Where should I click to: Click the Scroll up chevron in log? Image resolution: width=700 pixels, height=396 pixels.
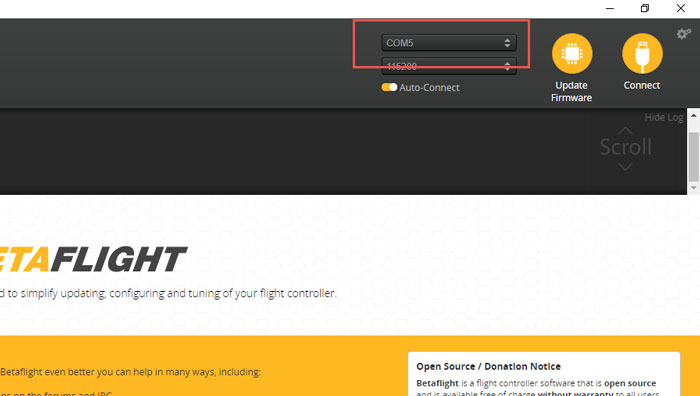click(625, 131)
